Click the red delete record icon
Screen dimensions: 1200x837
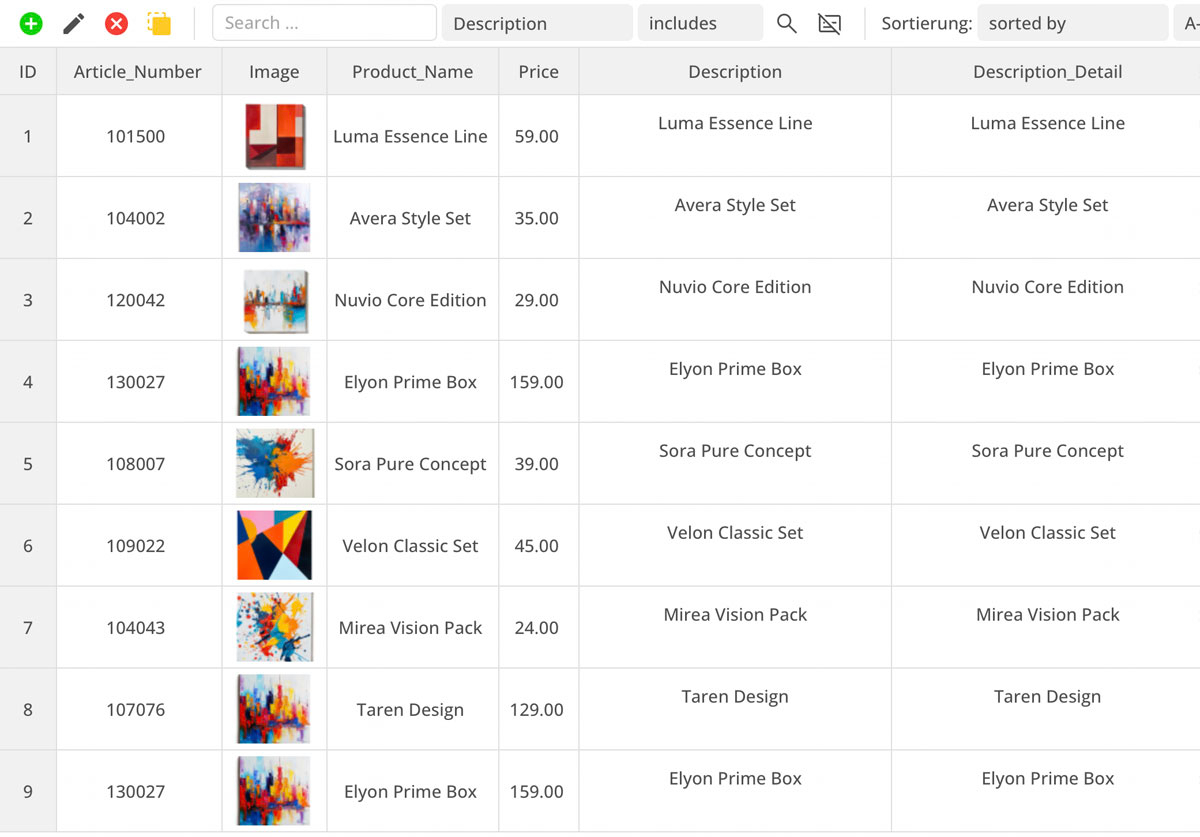tap(116, 24)
